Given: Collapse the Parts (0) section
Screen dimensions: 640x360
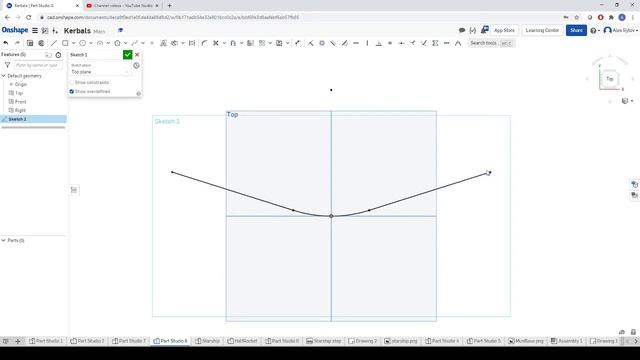Looking at the screenshot, I should [x=3, y=240].
